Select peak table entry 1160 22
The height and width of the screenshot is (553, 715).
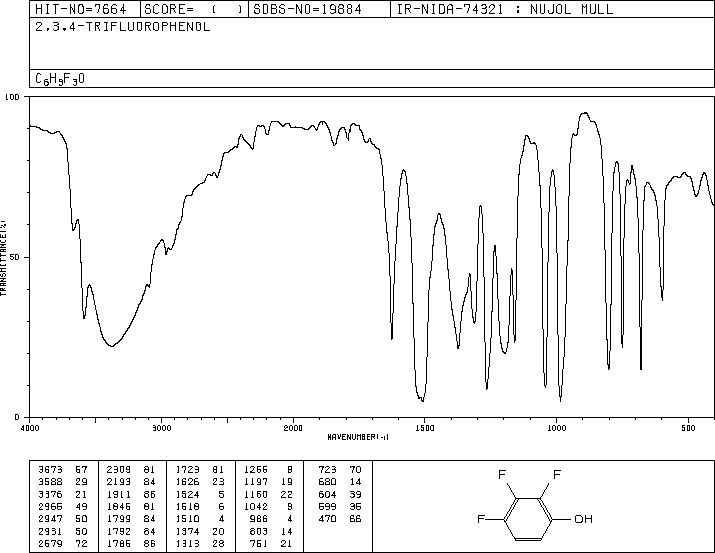(x=268, y=494)
